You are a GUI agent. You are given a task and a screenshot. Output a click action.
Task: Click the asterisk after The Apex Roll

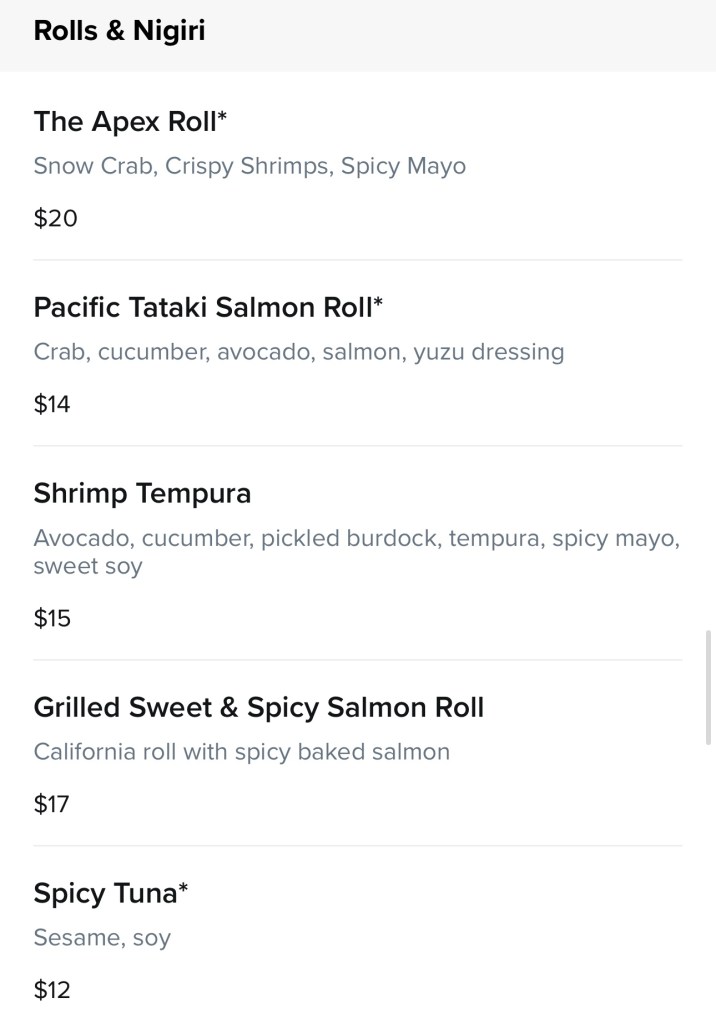click(x=223, y=118)
